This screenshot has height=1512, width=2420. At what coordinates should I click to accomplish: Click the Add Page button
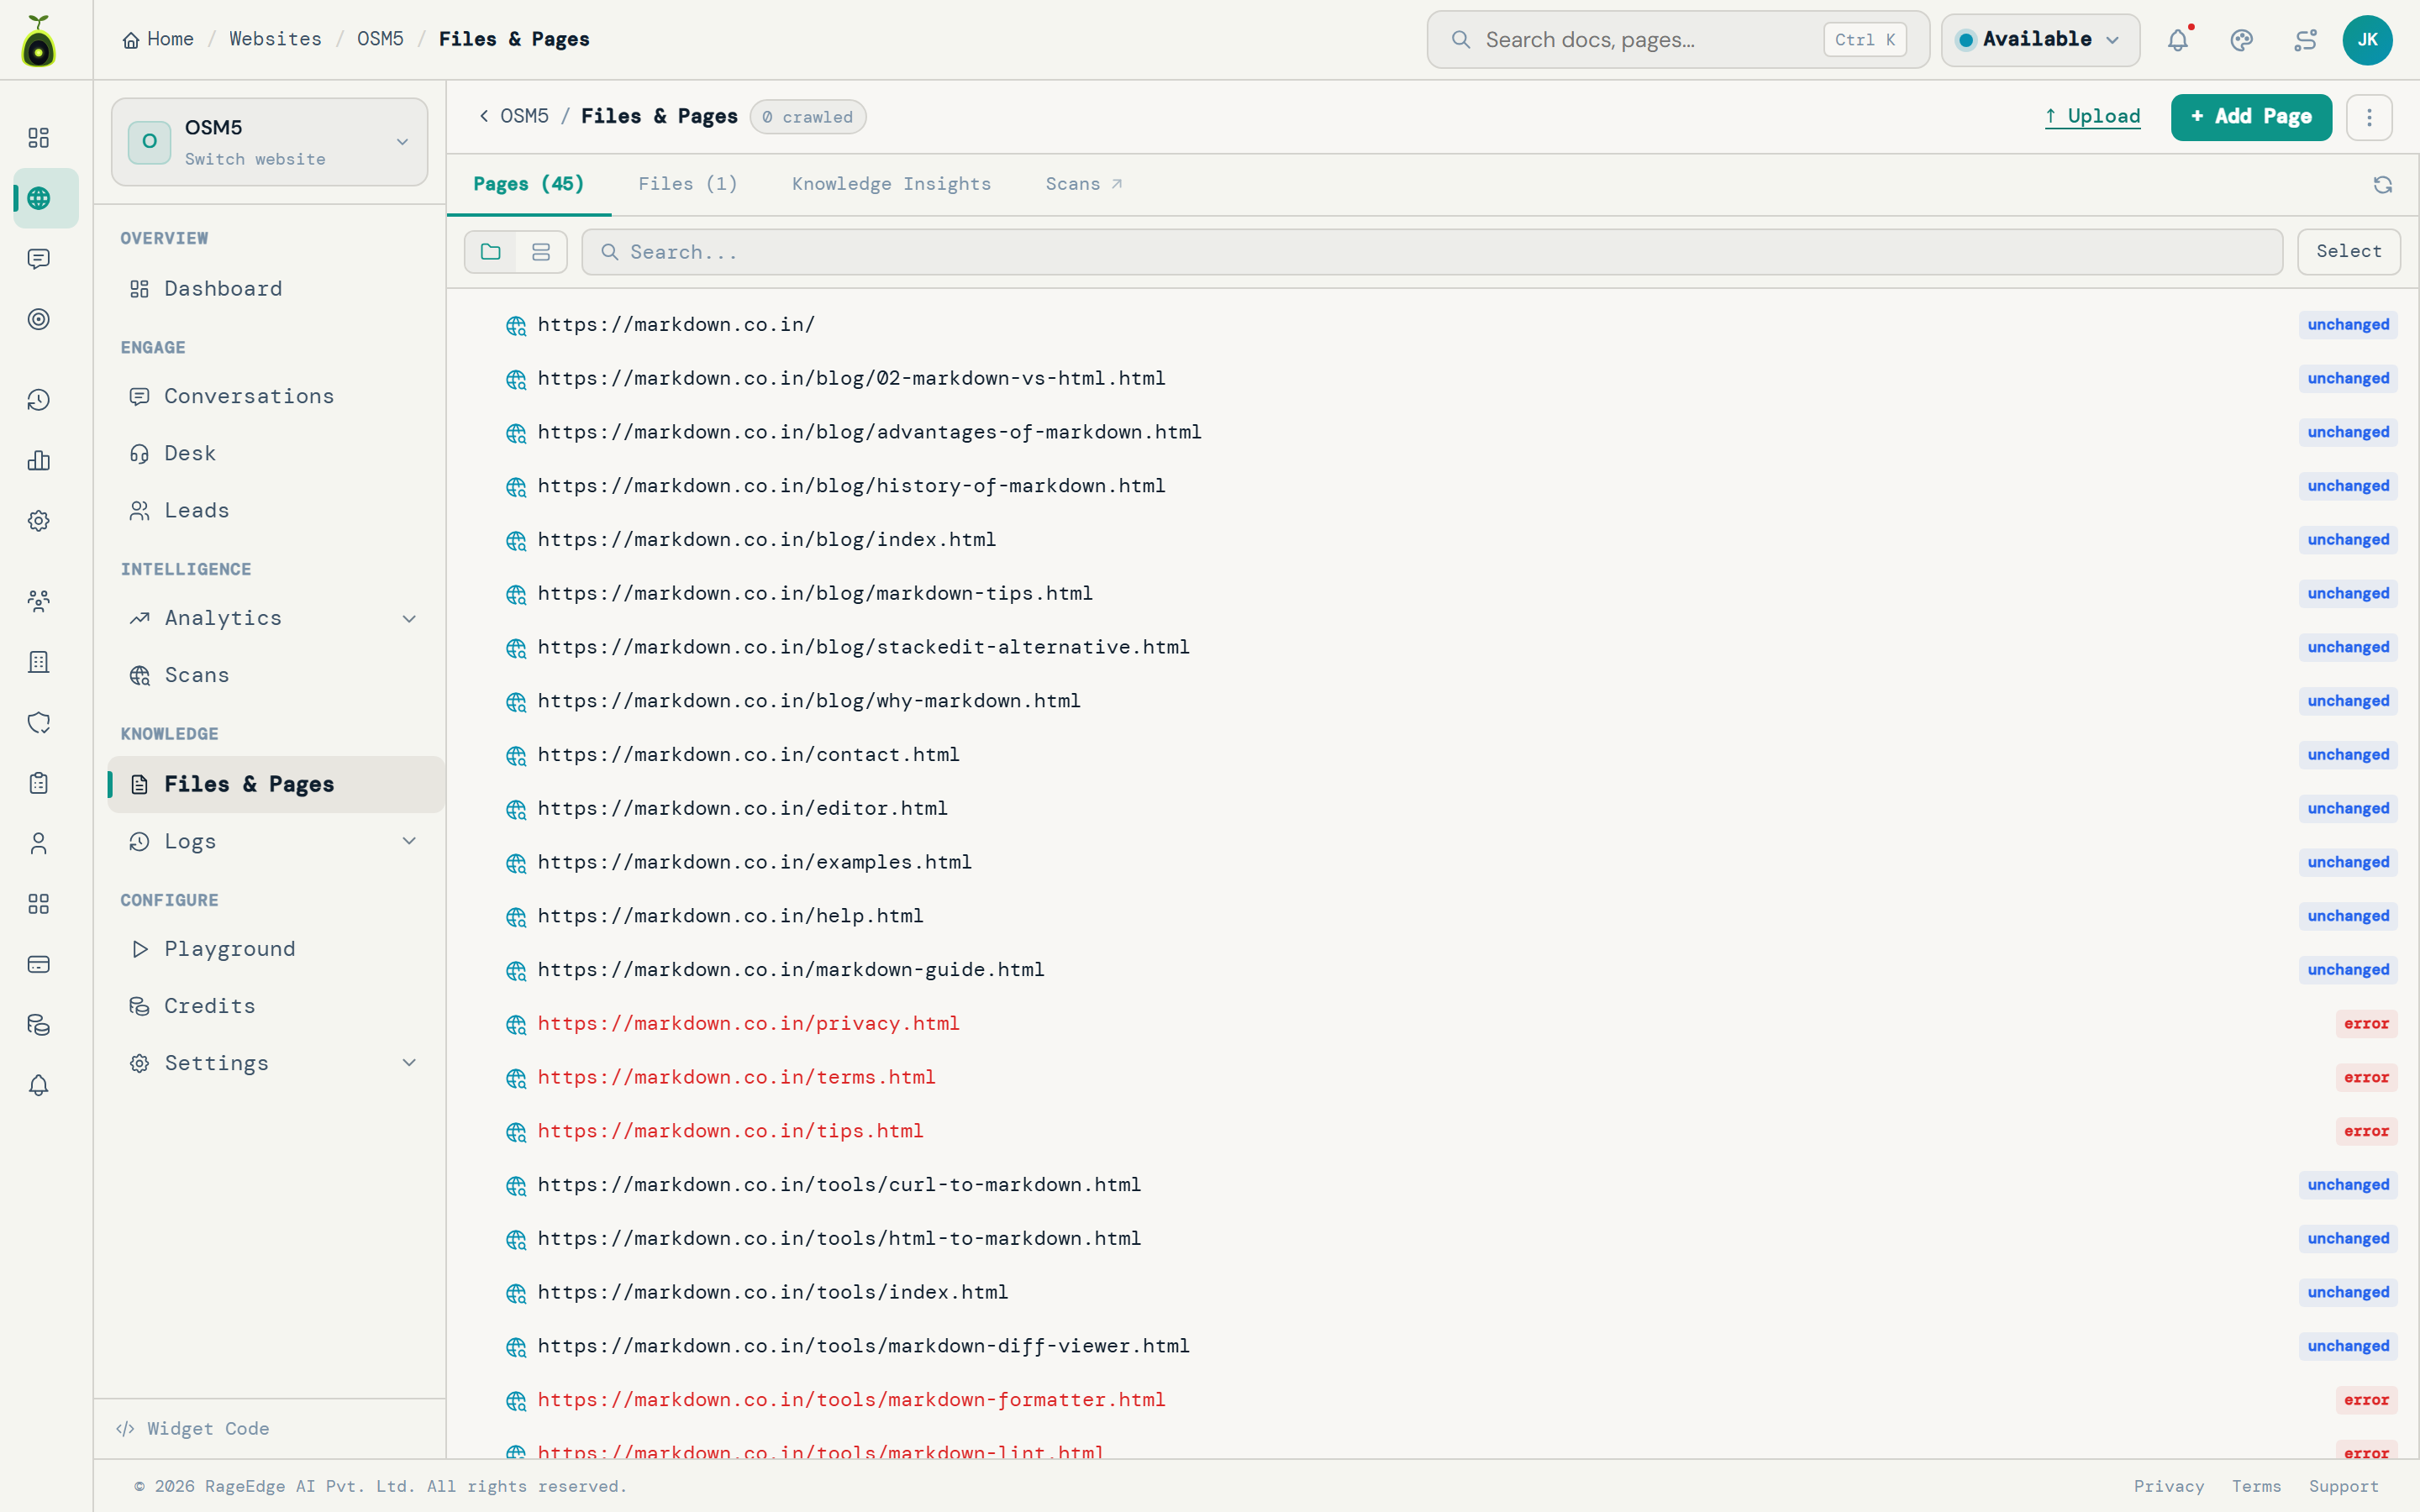click(x=2251, y=117)
